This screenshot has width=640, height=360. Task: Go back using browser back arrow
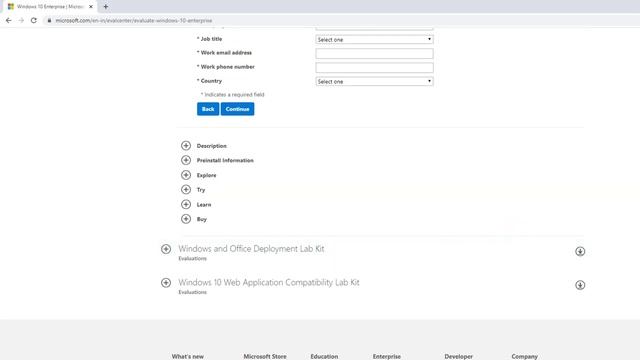click(9, 20)
